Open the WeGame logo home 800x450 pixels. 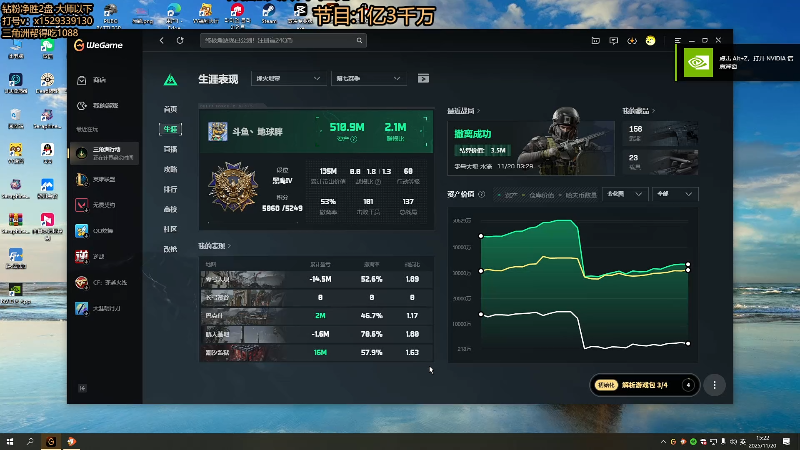pyautogui.click(x=98, y=45)
